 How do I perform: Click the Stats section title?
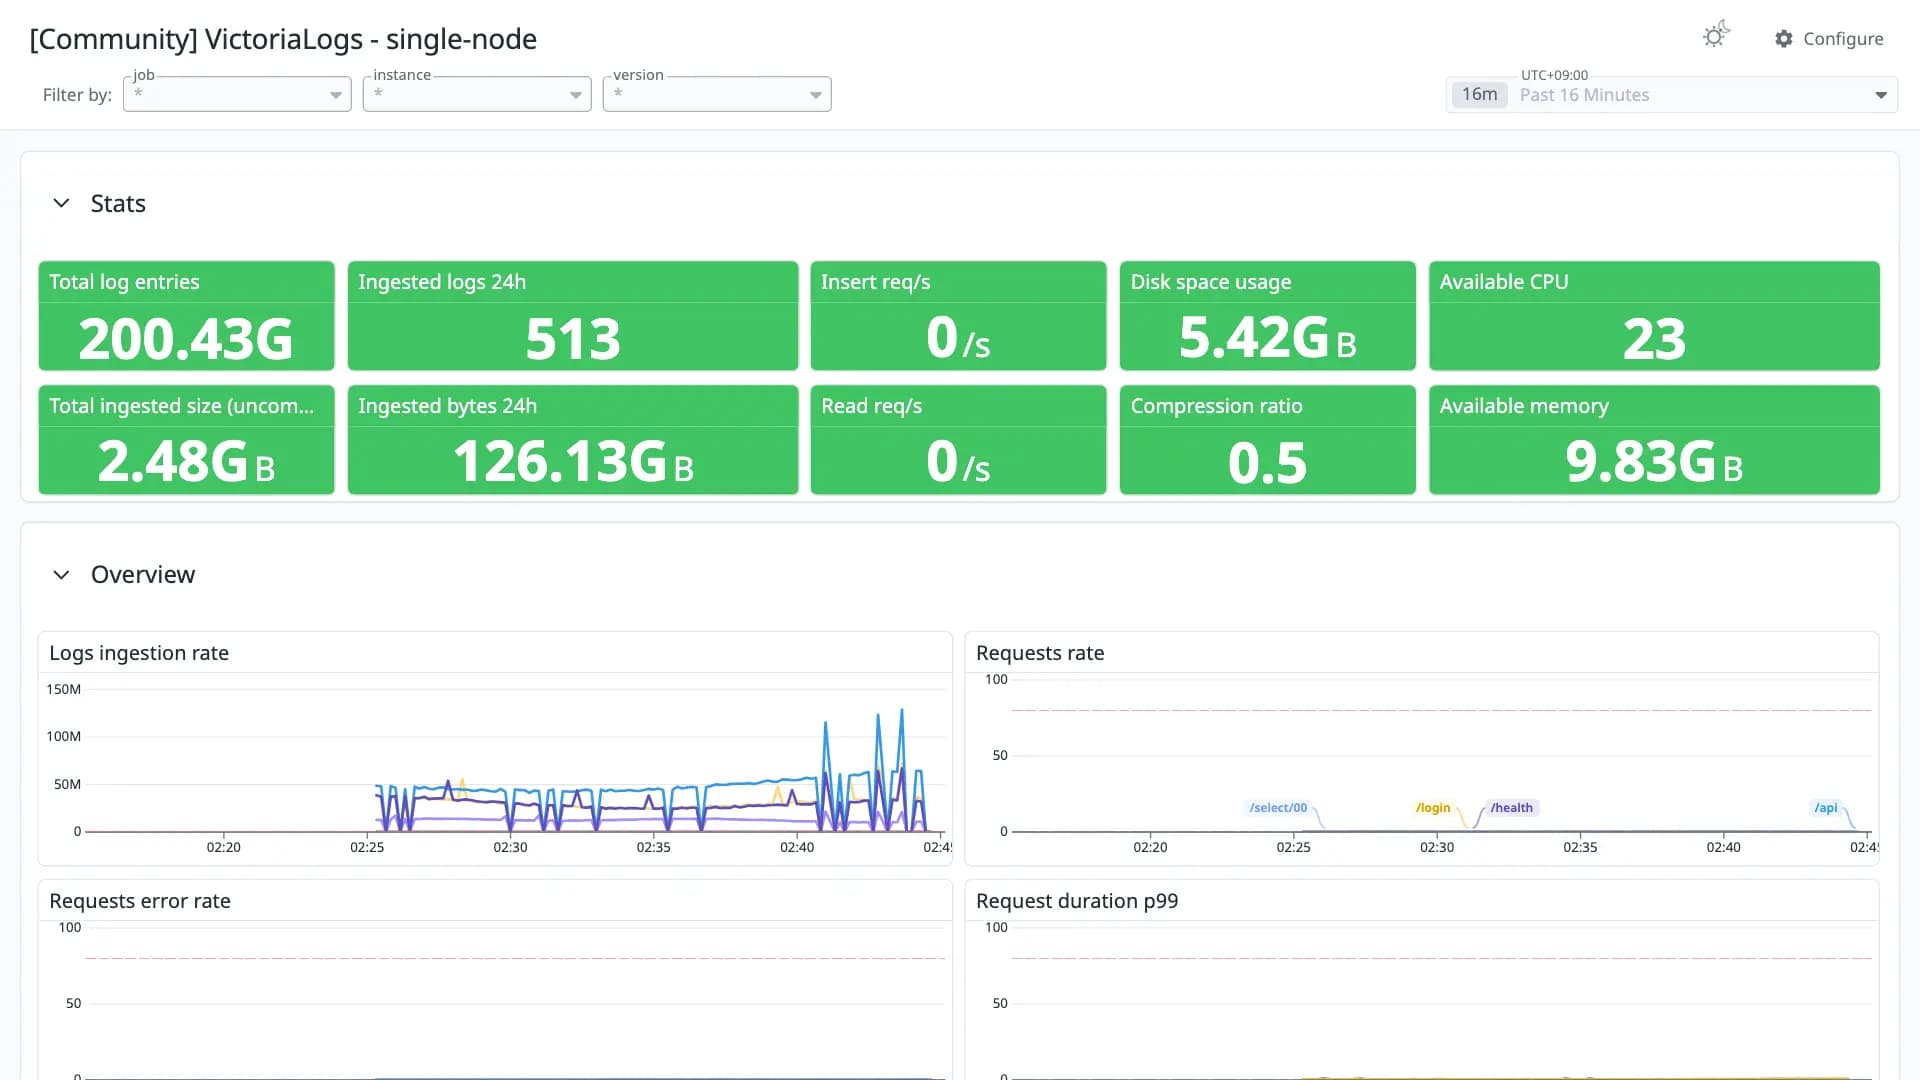pos(118,203)
